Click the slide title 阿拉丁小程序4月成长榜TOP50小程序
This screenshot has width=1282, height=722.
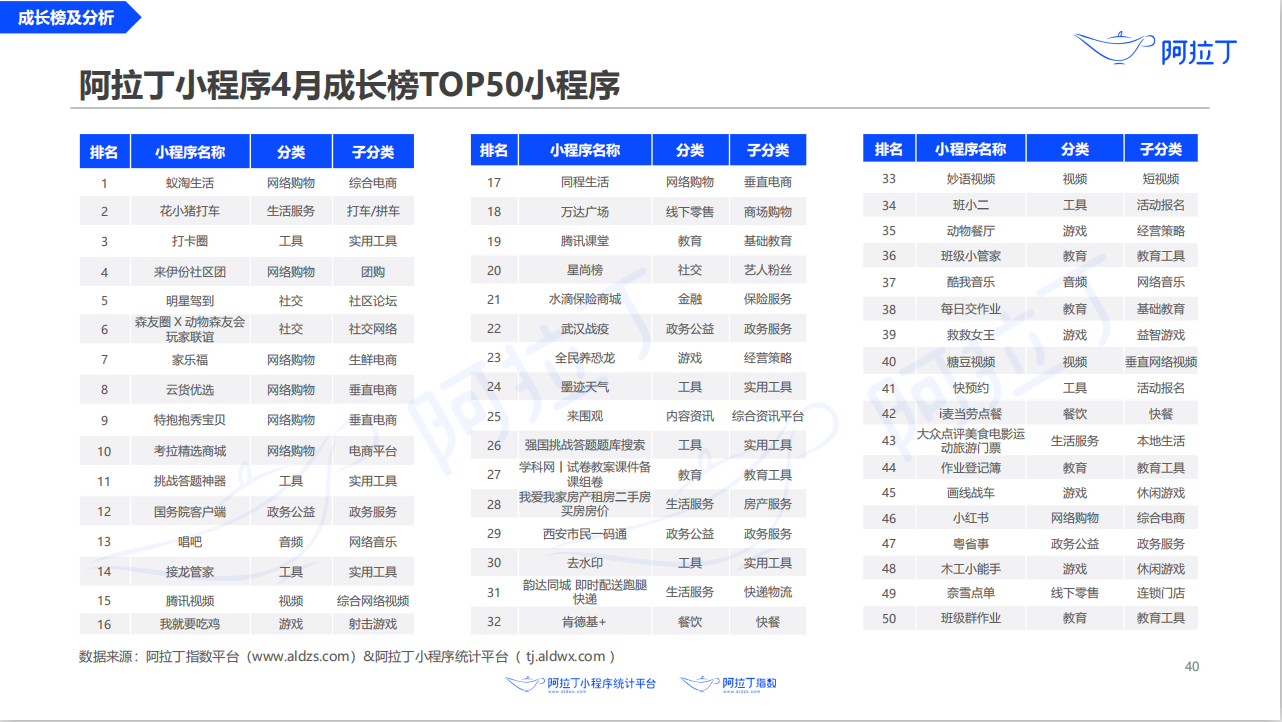(350, 85)
